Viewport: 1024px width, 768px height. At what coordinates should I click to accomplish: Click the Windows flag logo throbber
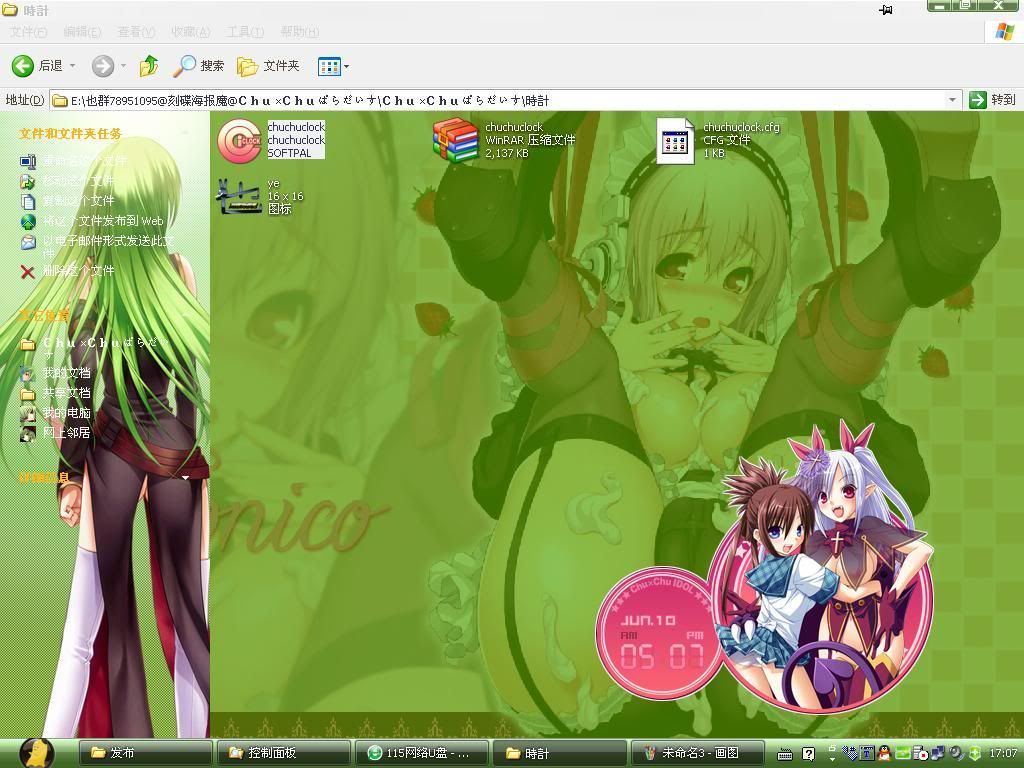click(1006, 31)
